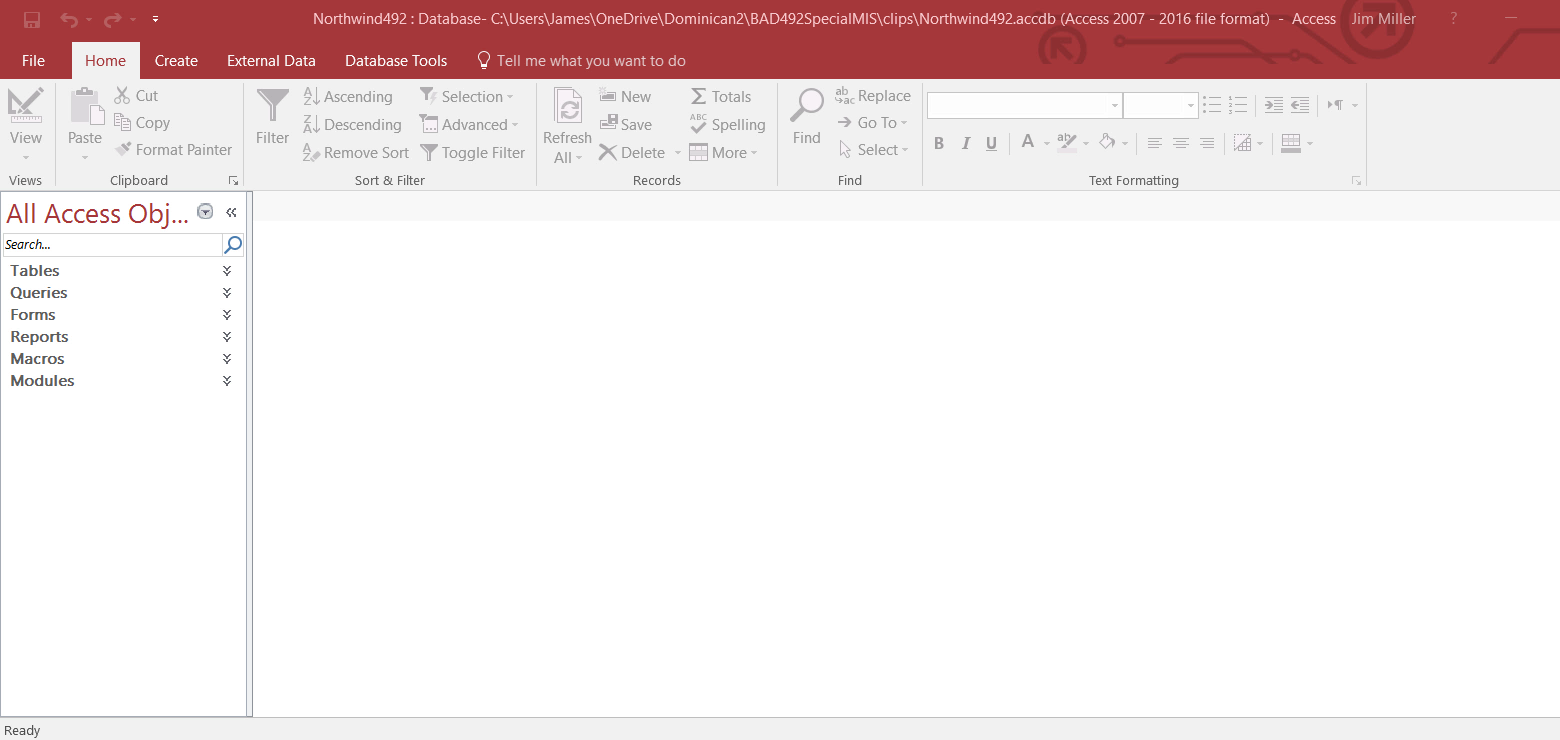Open the Select dropdown in Find group
The width and height of the screenshot is (1560, 740).
coord(873,150)
